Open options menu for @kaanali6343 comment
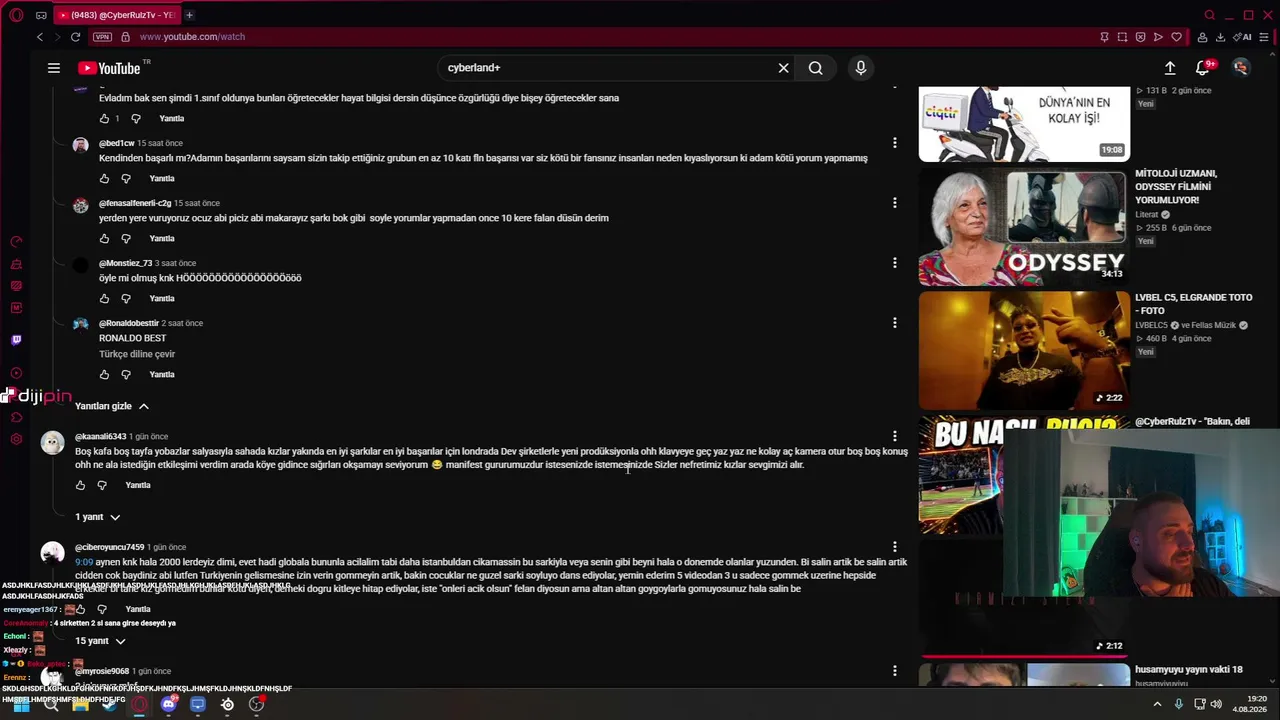The width and height of the screenshot is (1280, 720). [895, 436]
